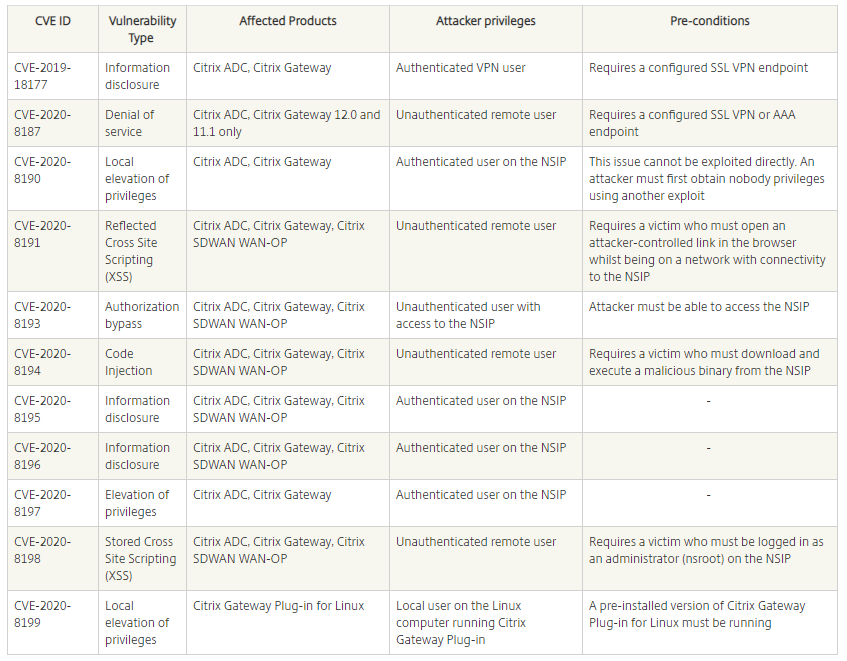Select the CVE-2020-8187 ID cell
Viewport: 847px width, 661px height.
point(42,123)
